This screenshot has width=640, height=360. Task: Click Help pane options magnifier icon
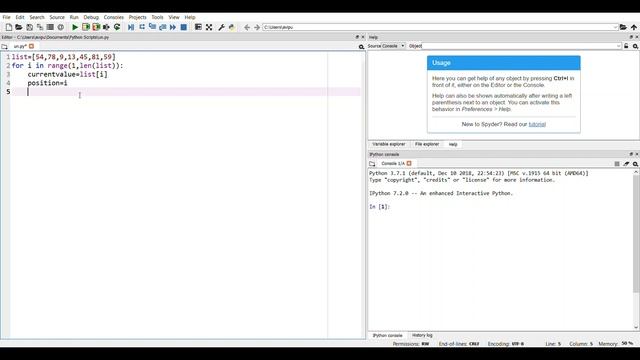(636, 47)
